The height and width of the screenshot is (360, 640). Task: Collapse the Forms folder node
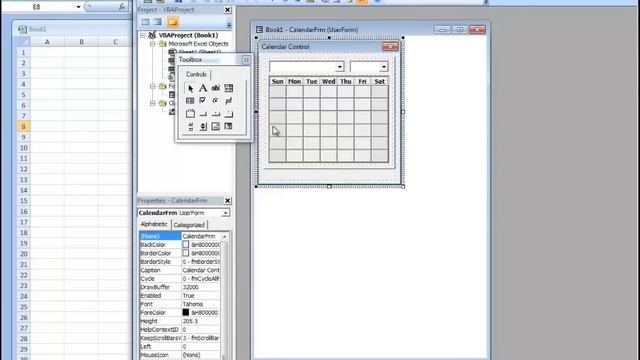[x=152, y=86]
